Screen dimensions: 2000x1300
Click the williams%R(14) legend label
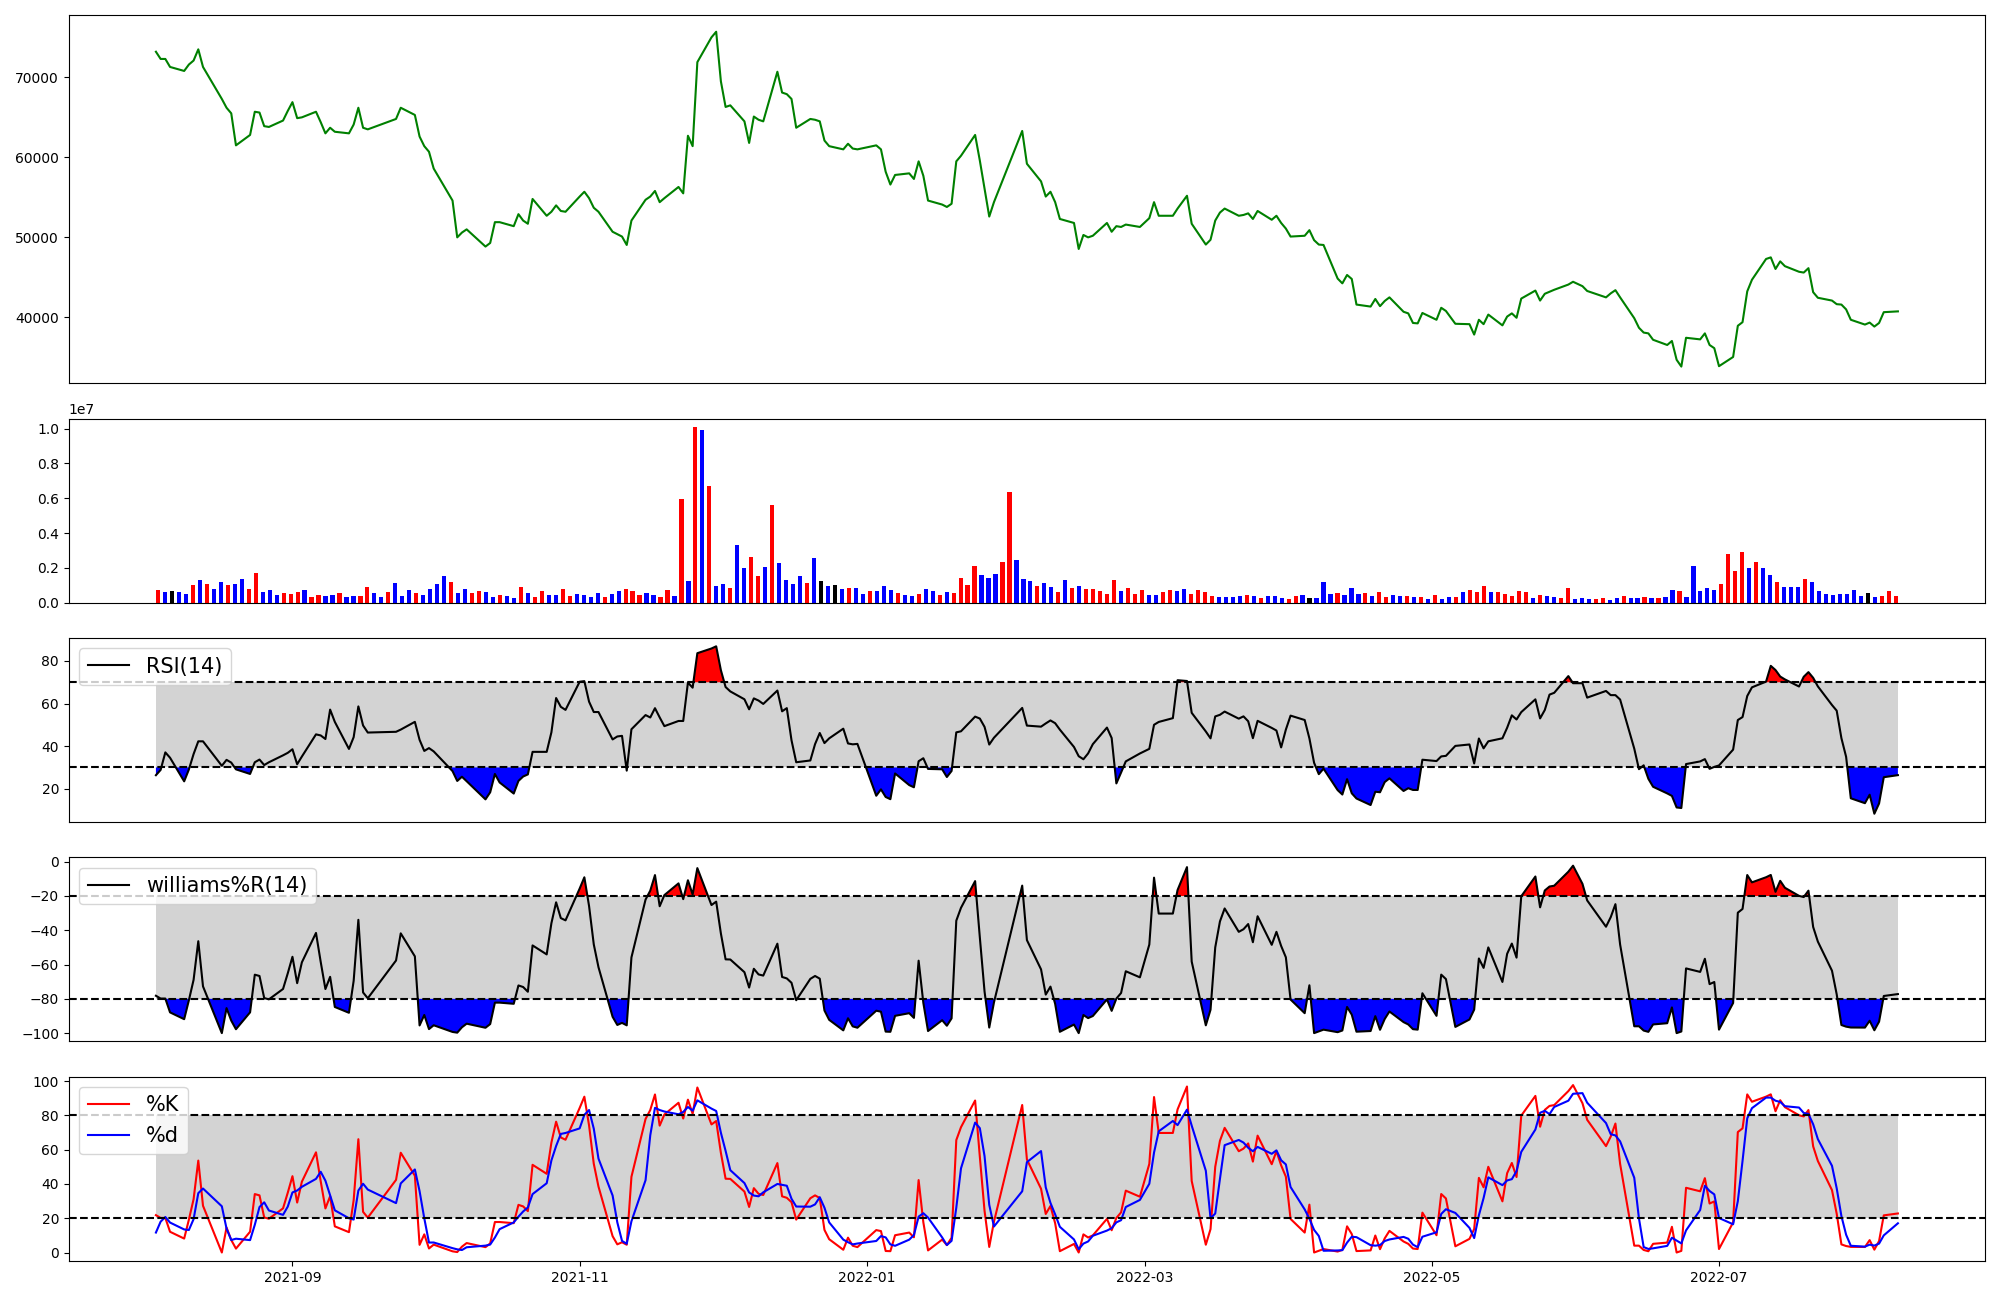[226, 885]
